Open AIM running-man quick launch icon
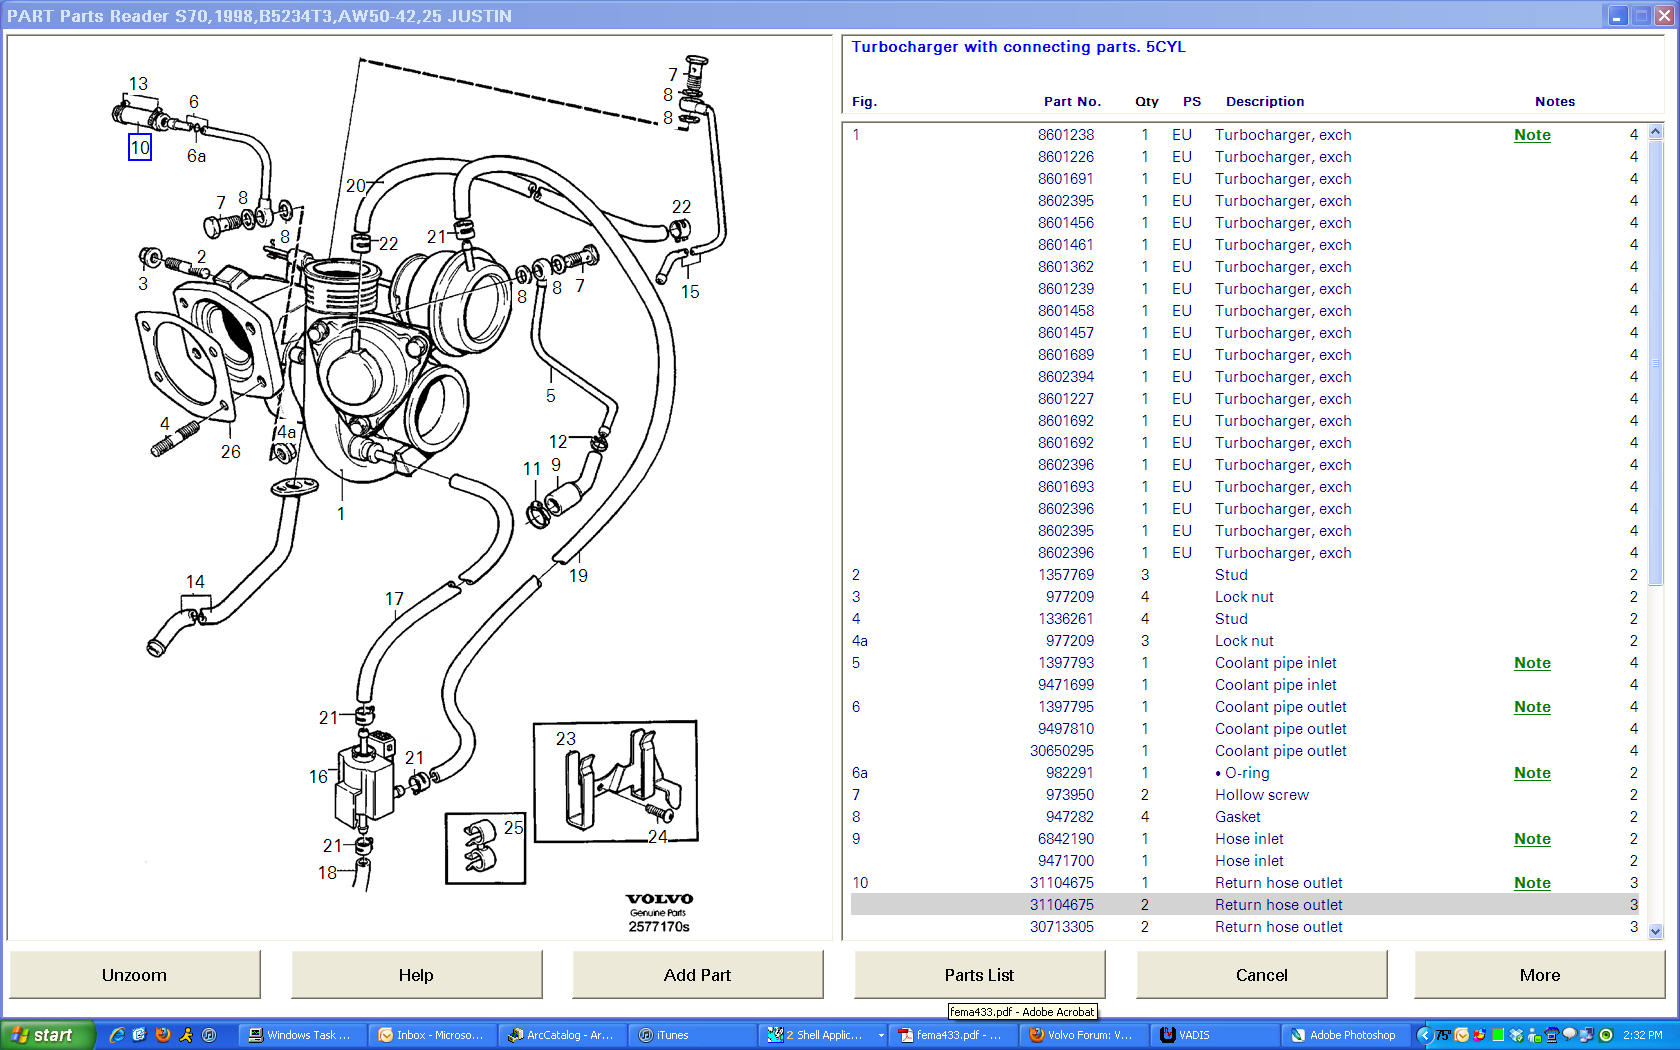Image resolution: width=1680 pixels, height=1050 pixels. click(186, 1035)
